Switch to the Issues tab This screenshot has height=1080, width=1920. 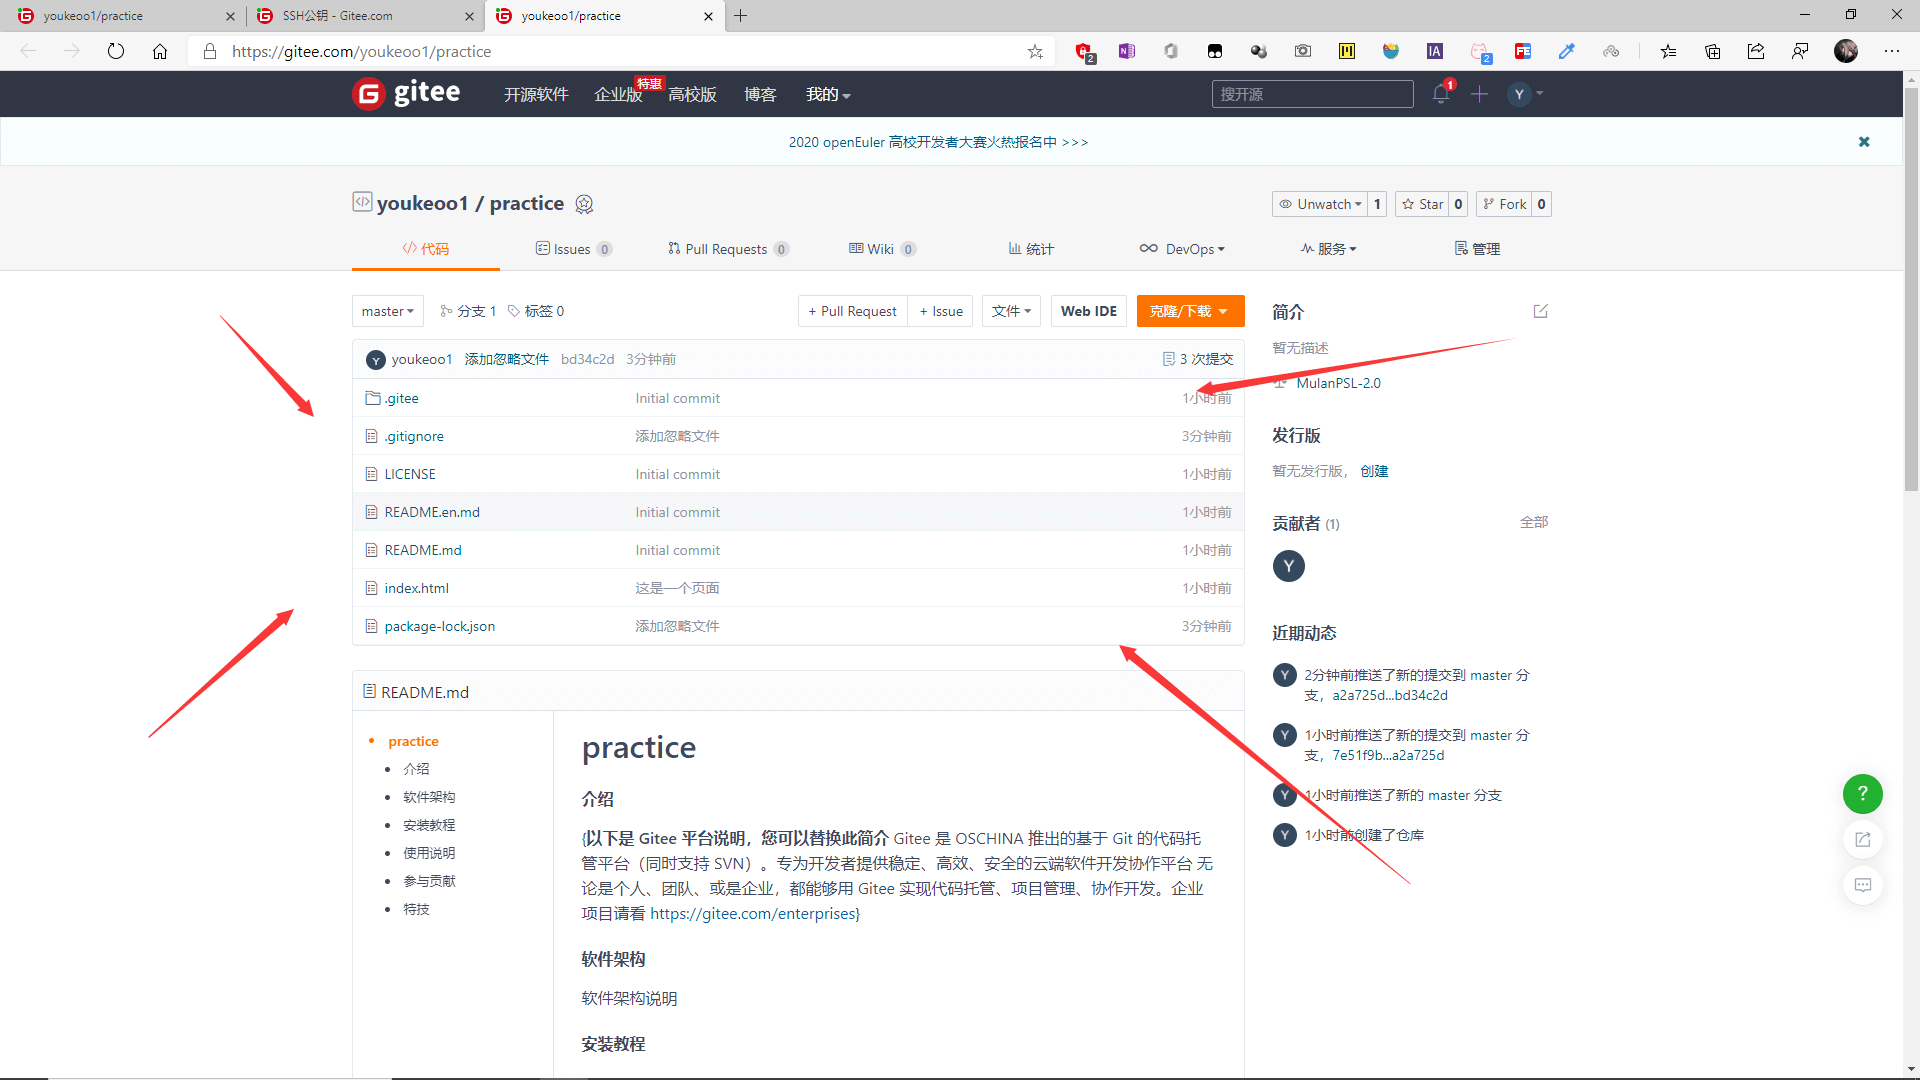pos(574,249)
